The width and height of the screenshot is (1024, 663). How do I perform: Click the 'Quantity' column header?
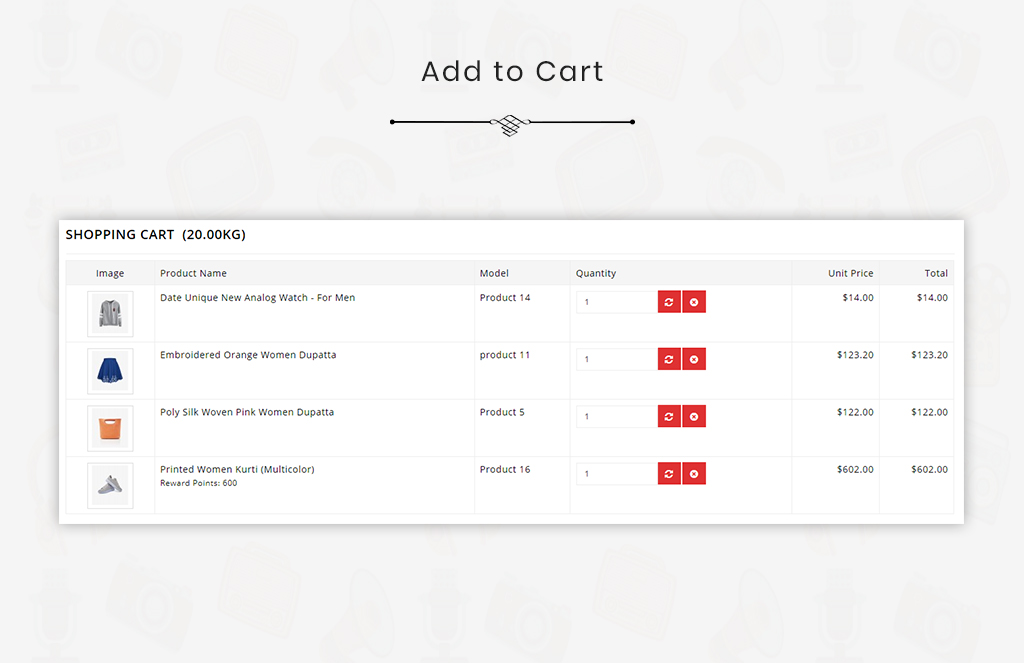tap(596, 273)
